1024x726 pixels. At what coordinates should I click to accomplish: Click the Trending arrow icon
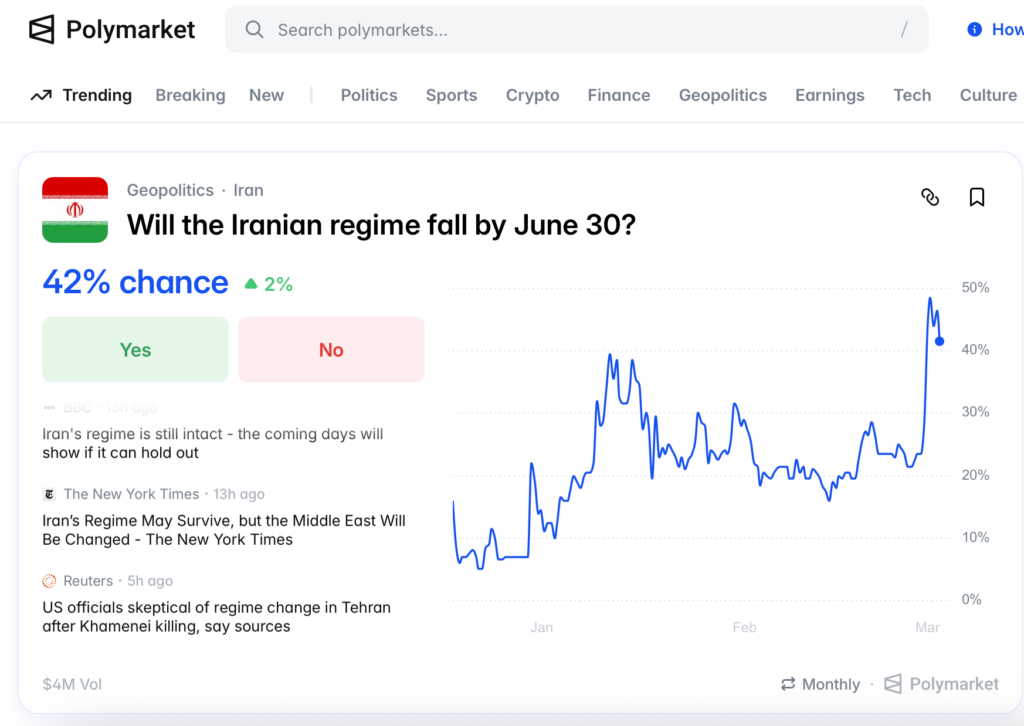41,96
